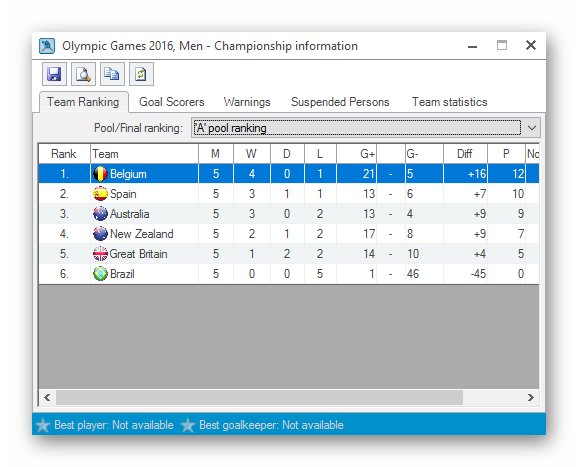Click the Copy to clipboard icon

pos(112,74)
